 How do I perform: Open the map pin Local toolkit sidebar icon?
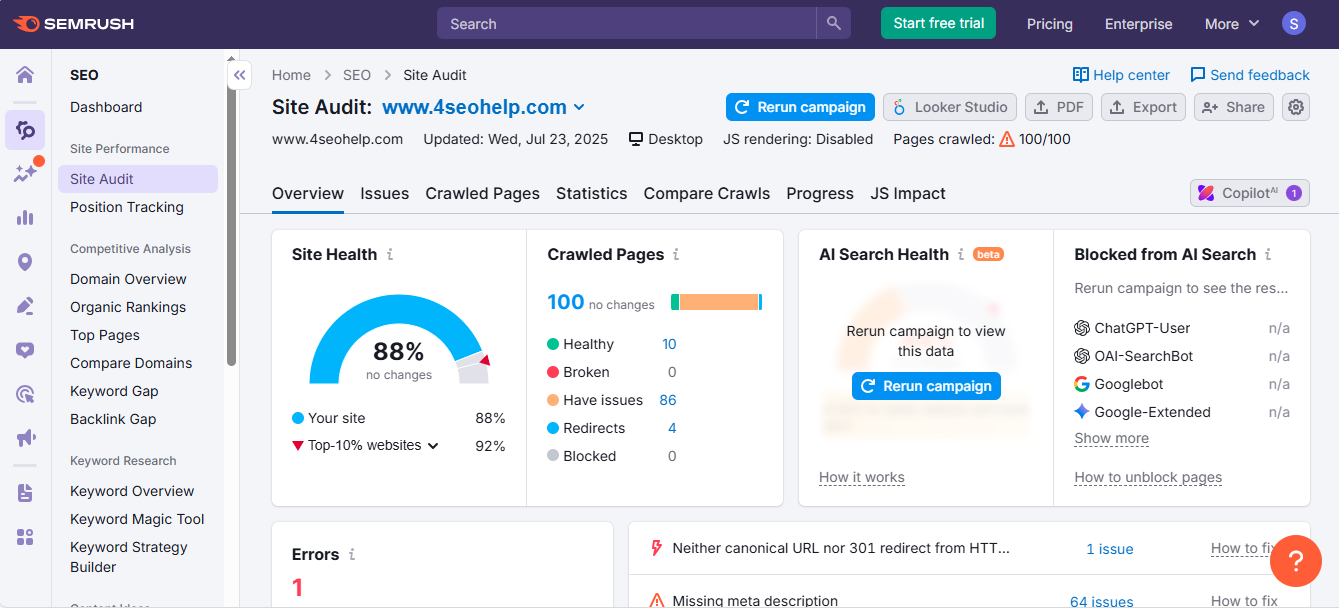24,261
